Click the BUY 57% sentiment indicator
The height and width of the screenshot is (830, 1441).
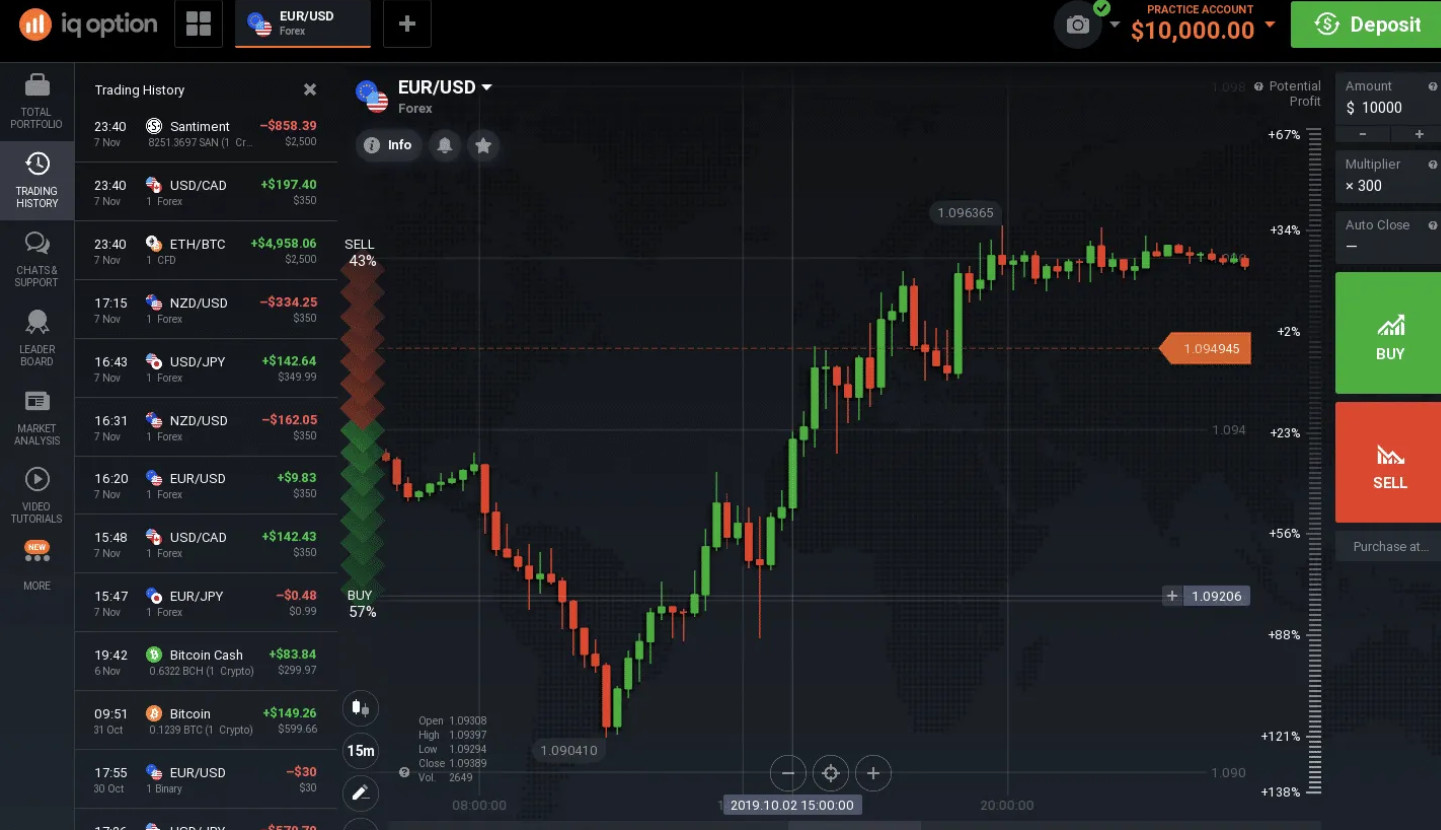[360, 604]
